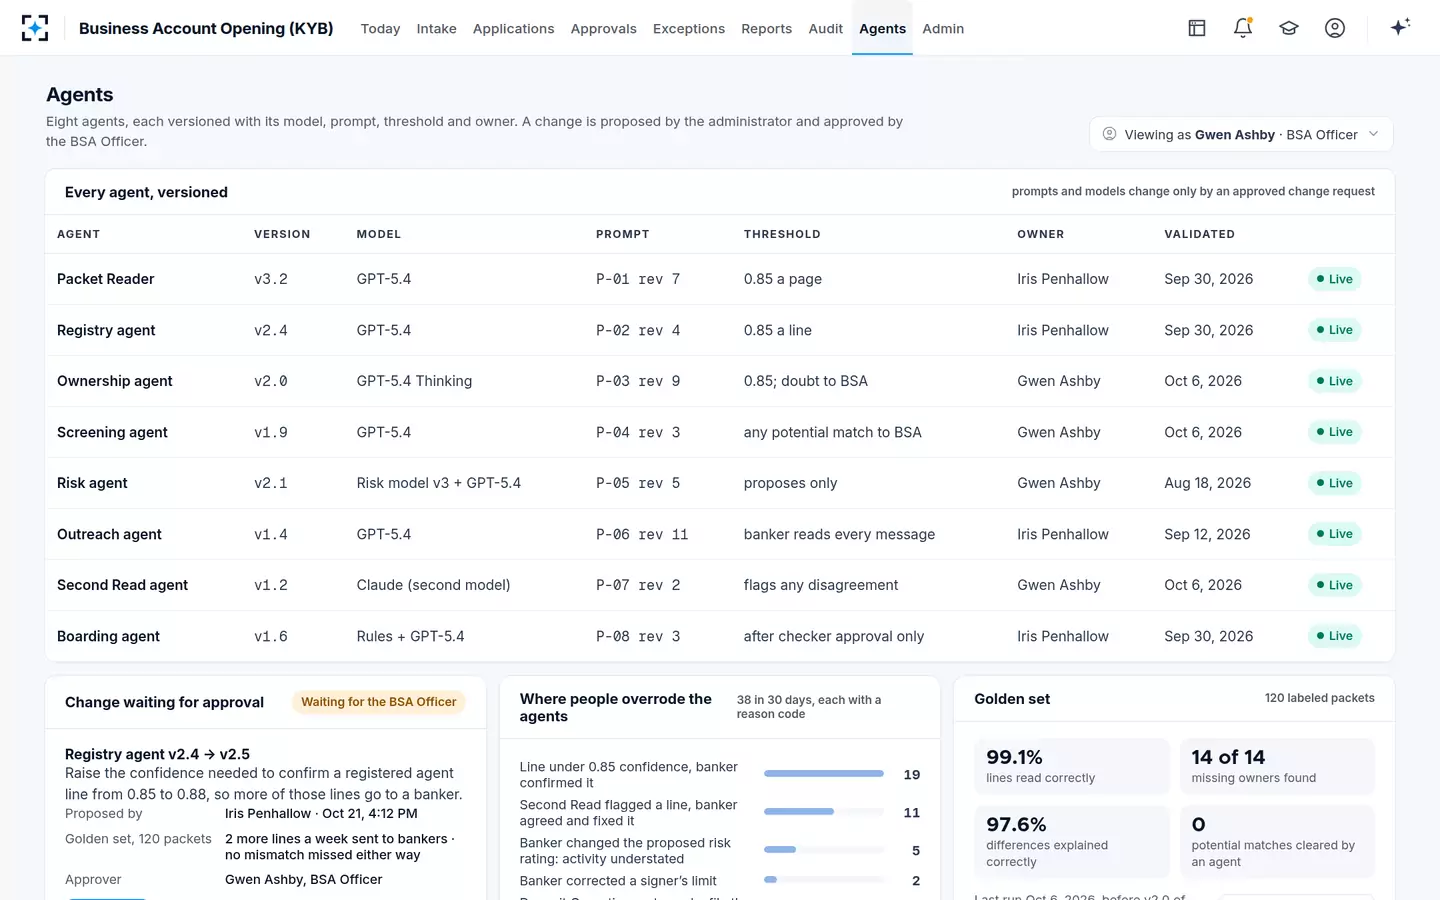Open the AI sparkle assistant
This screenshot has height=900, width=1440.
[1400, 27]
